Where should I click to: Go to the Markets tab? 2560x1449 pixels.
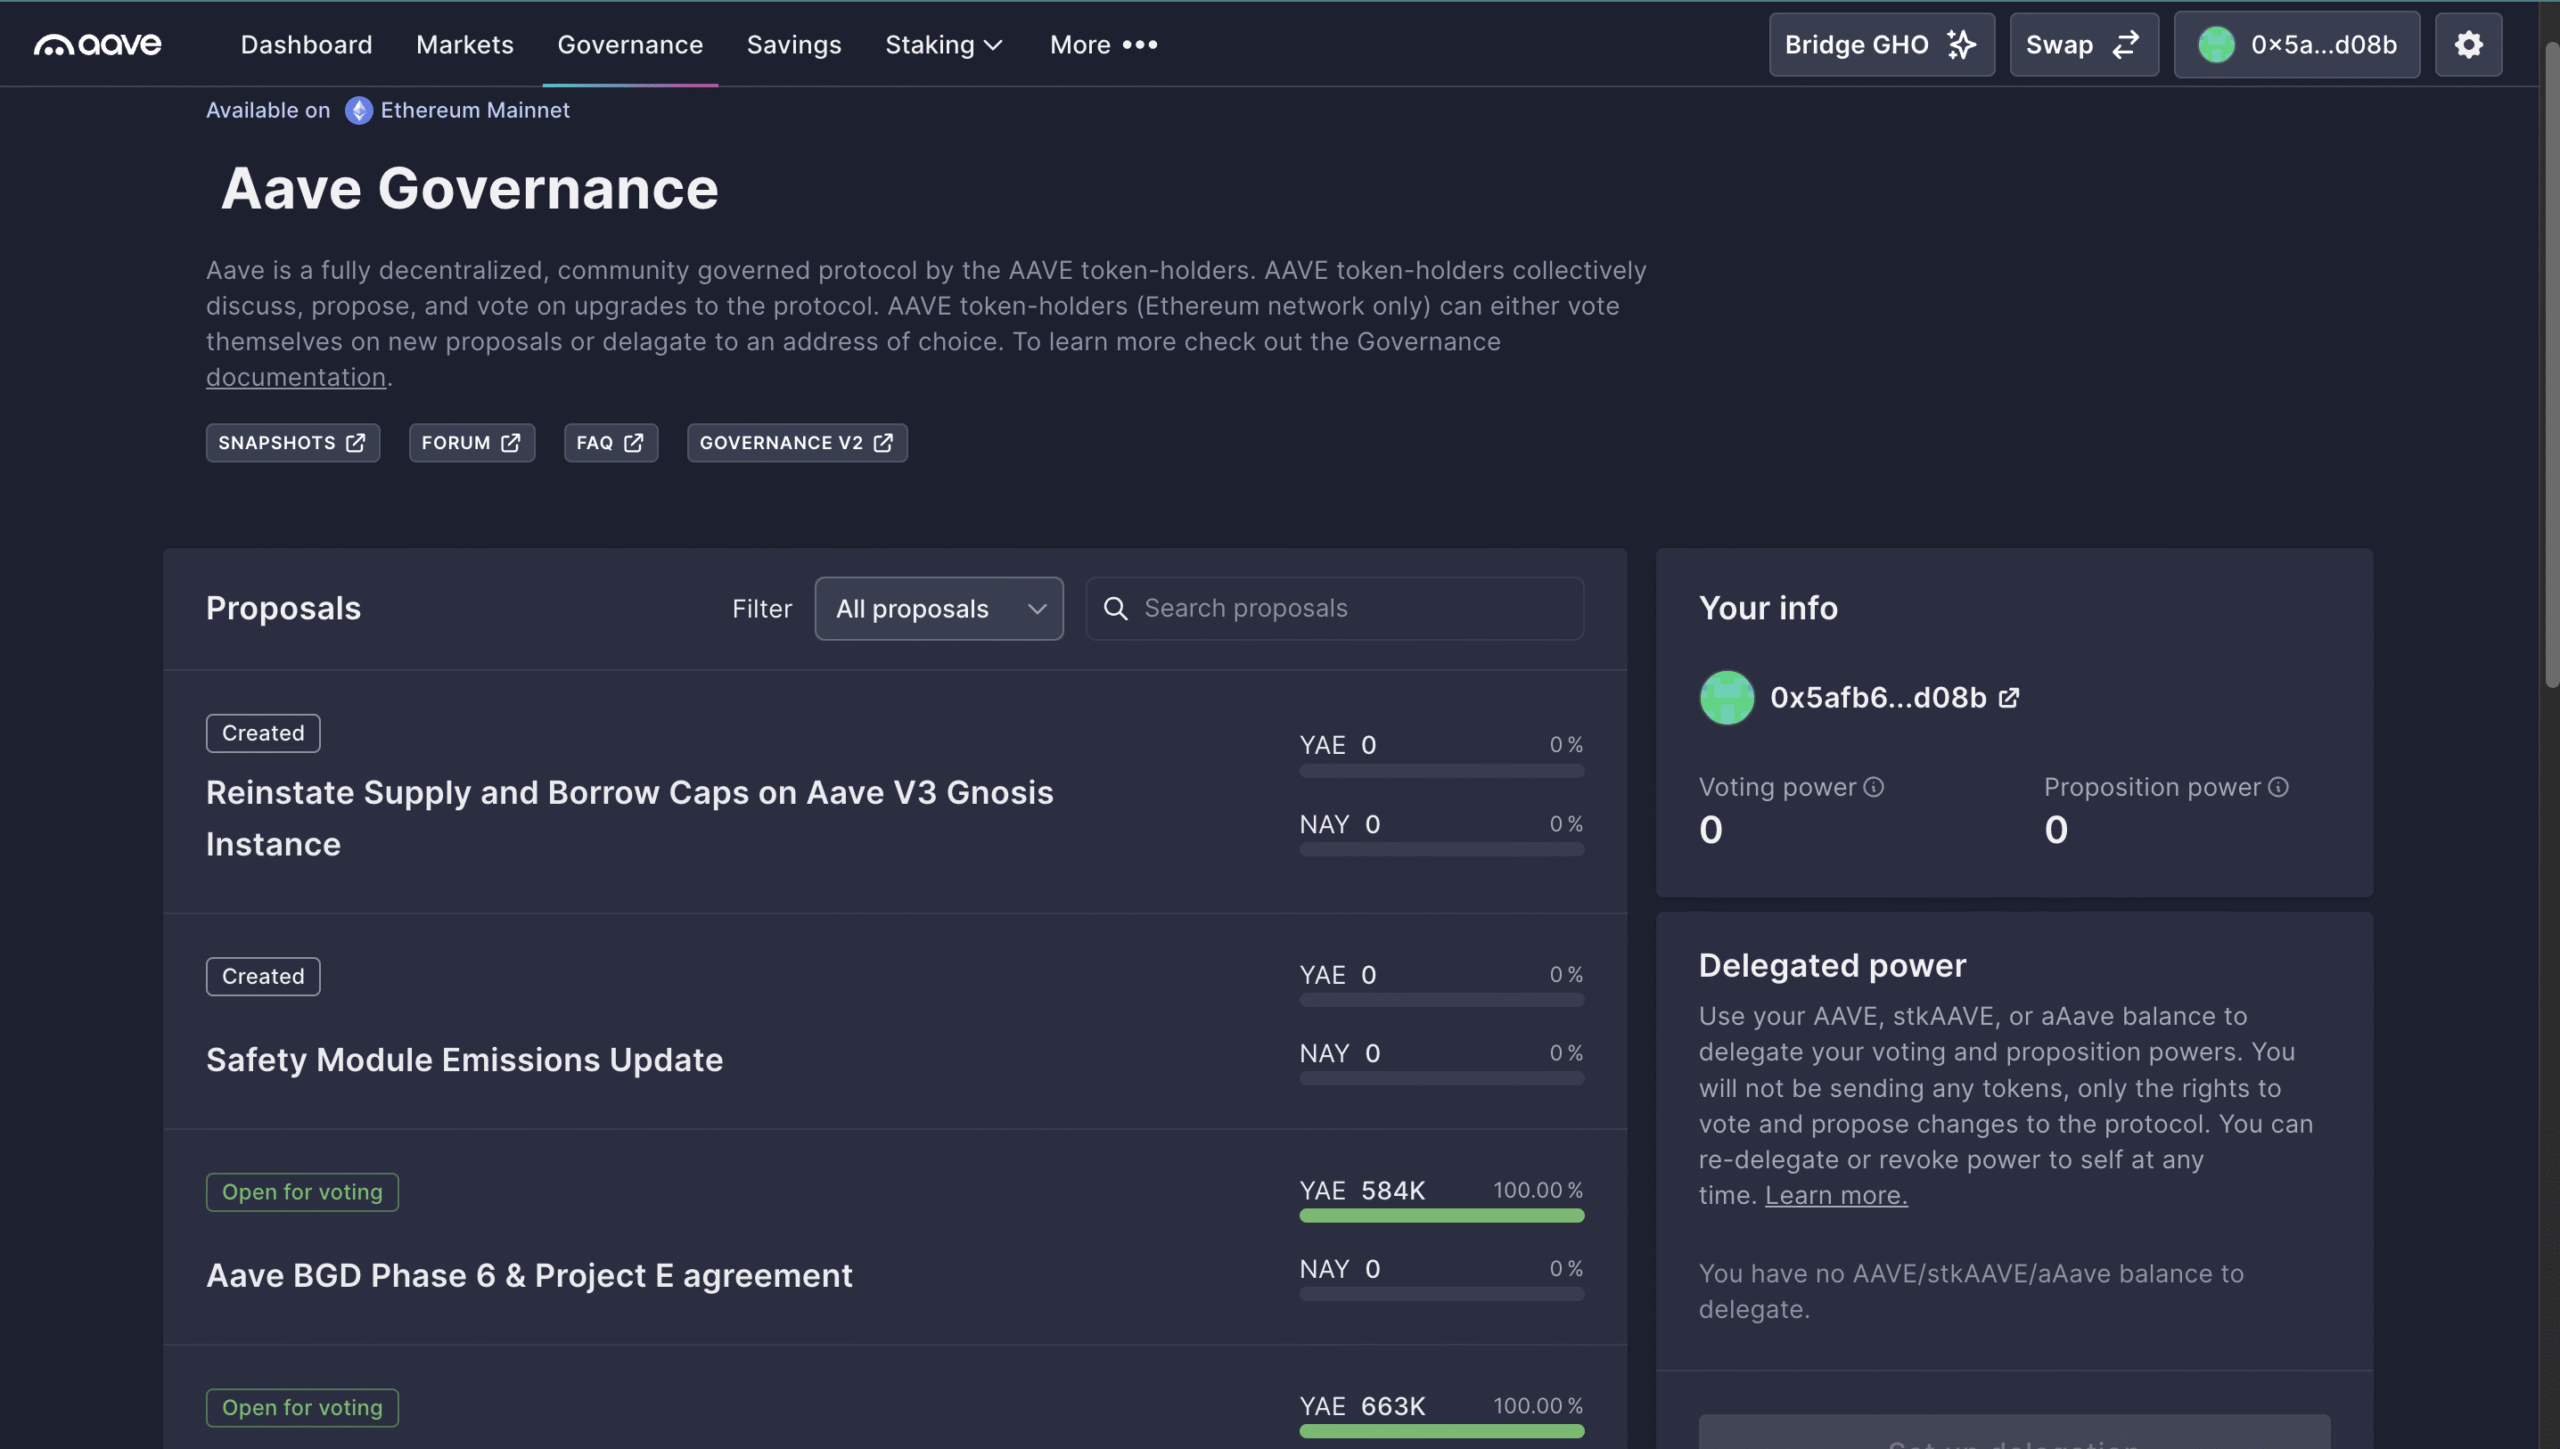point(464,45)
